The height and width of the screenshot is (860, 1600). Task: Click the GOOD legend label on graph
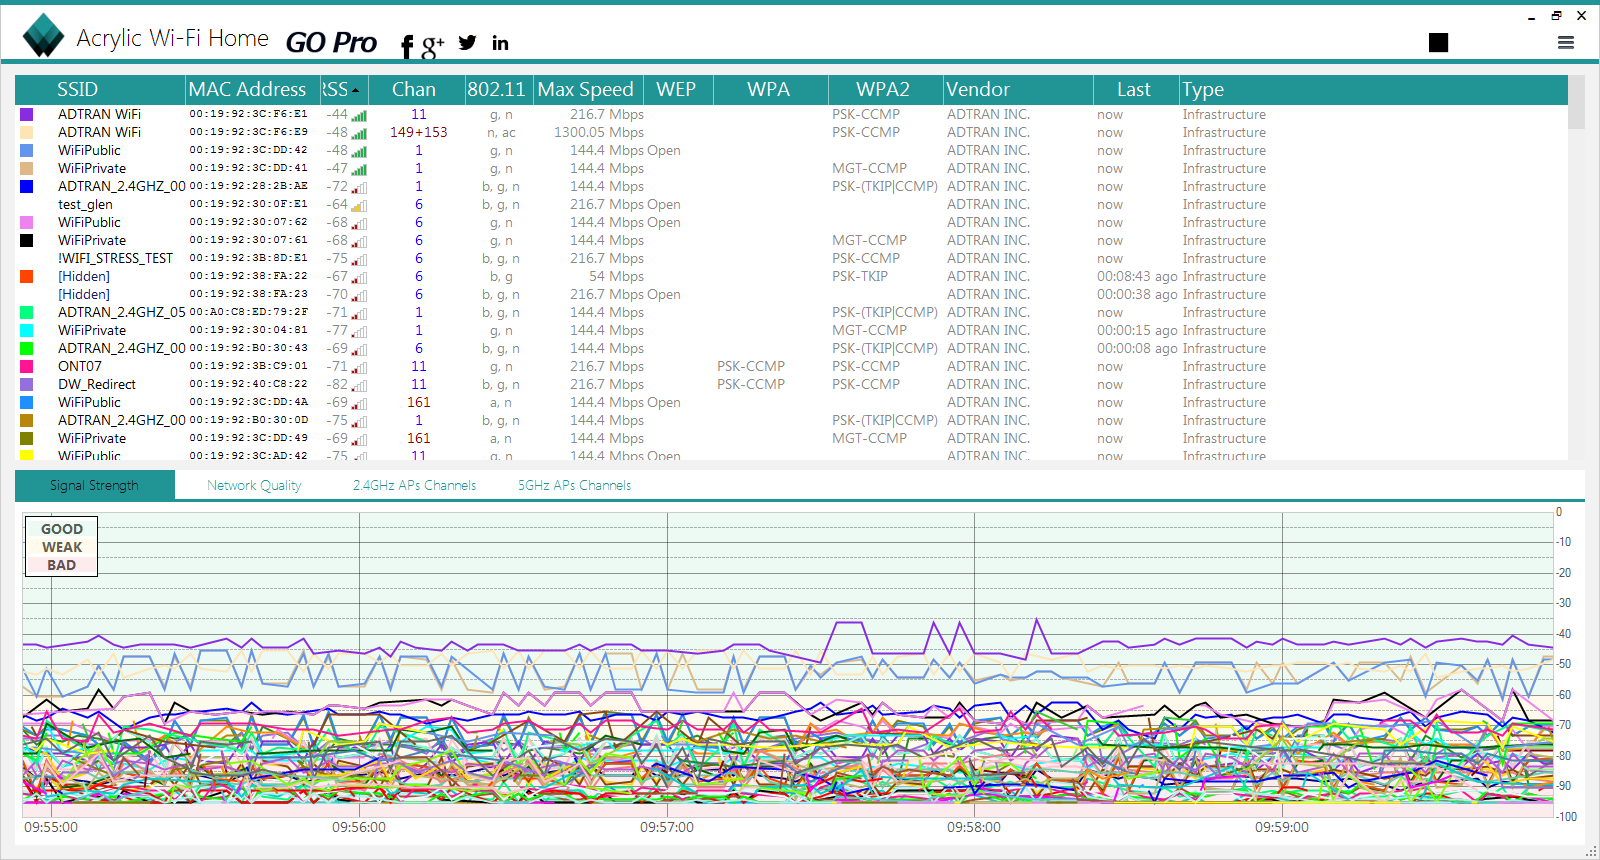62,529
